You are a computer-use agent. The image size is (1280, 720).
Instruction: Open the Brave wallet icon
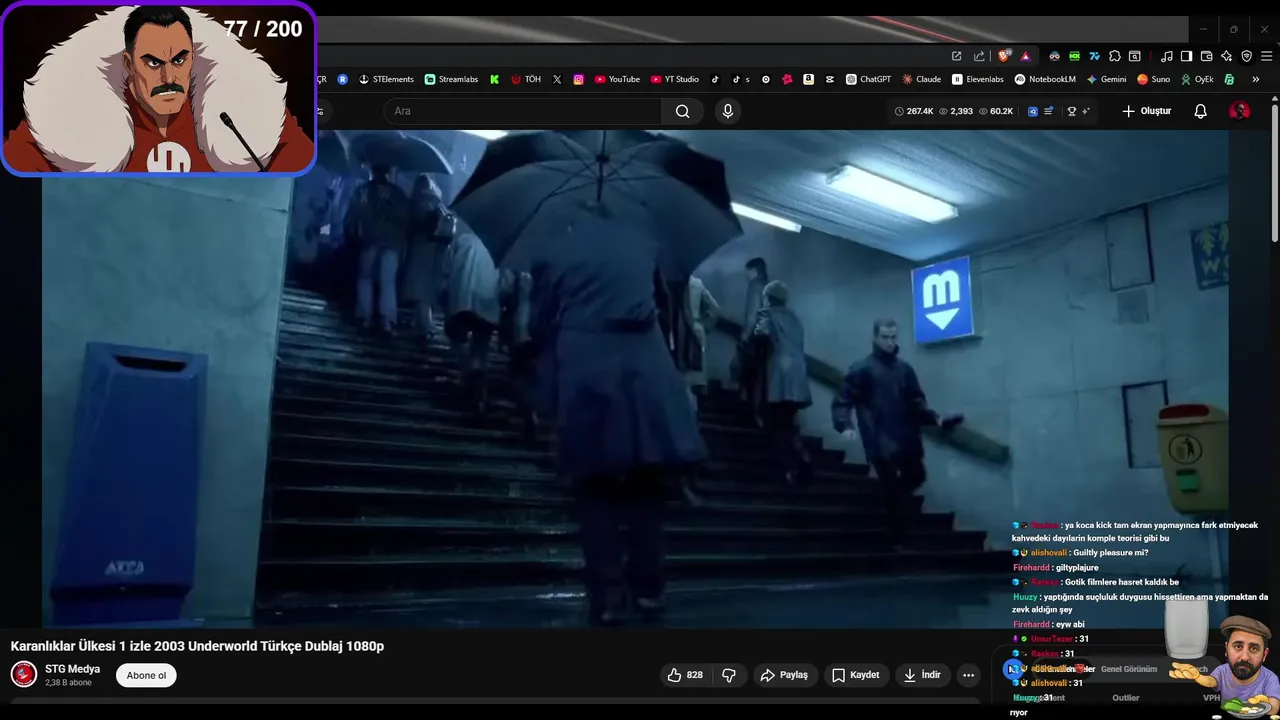click(1207, 56)
